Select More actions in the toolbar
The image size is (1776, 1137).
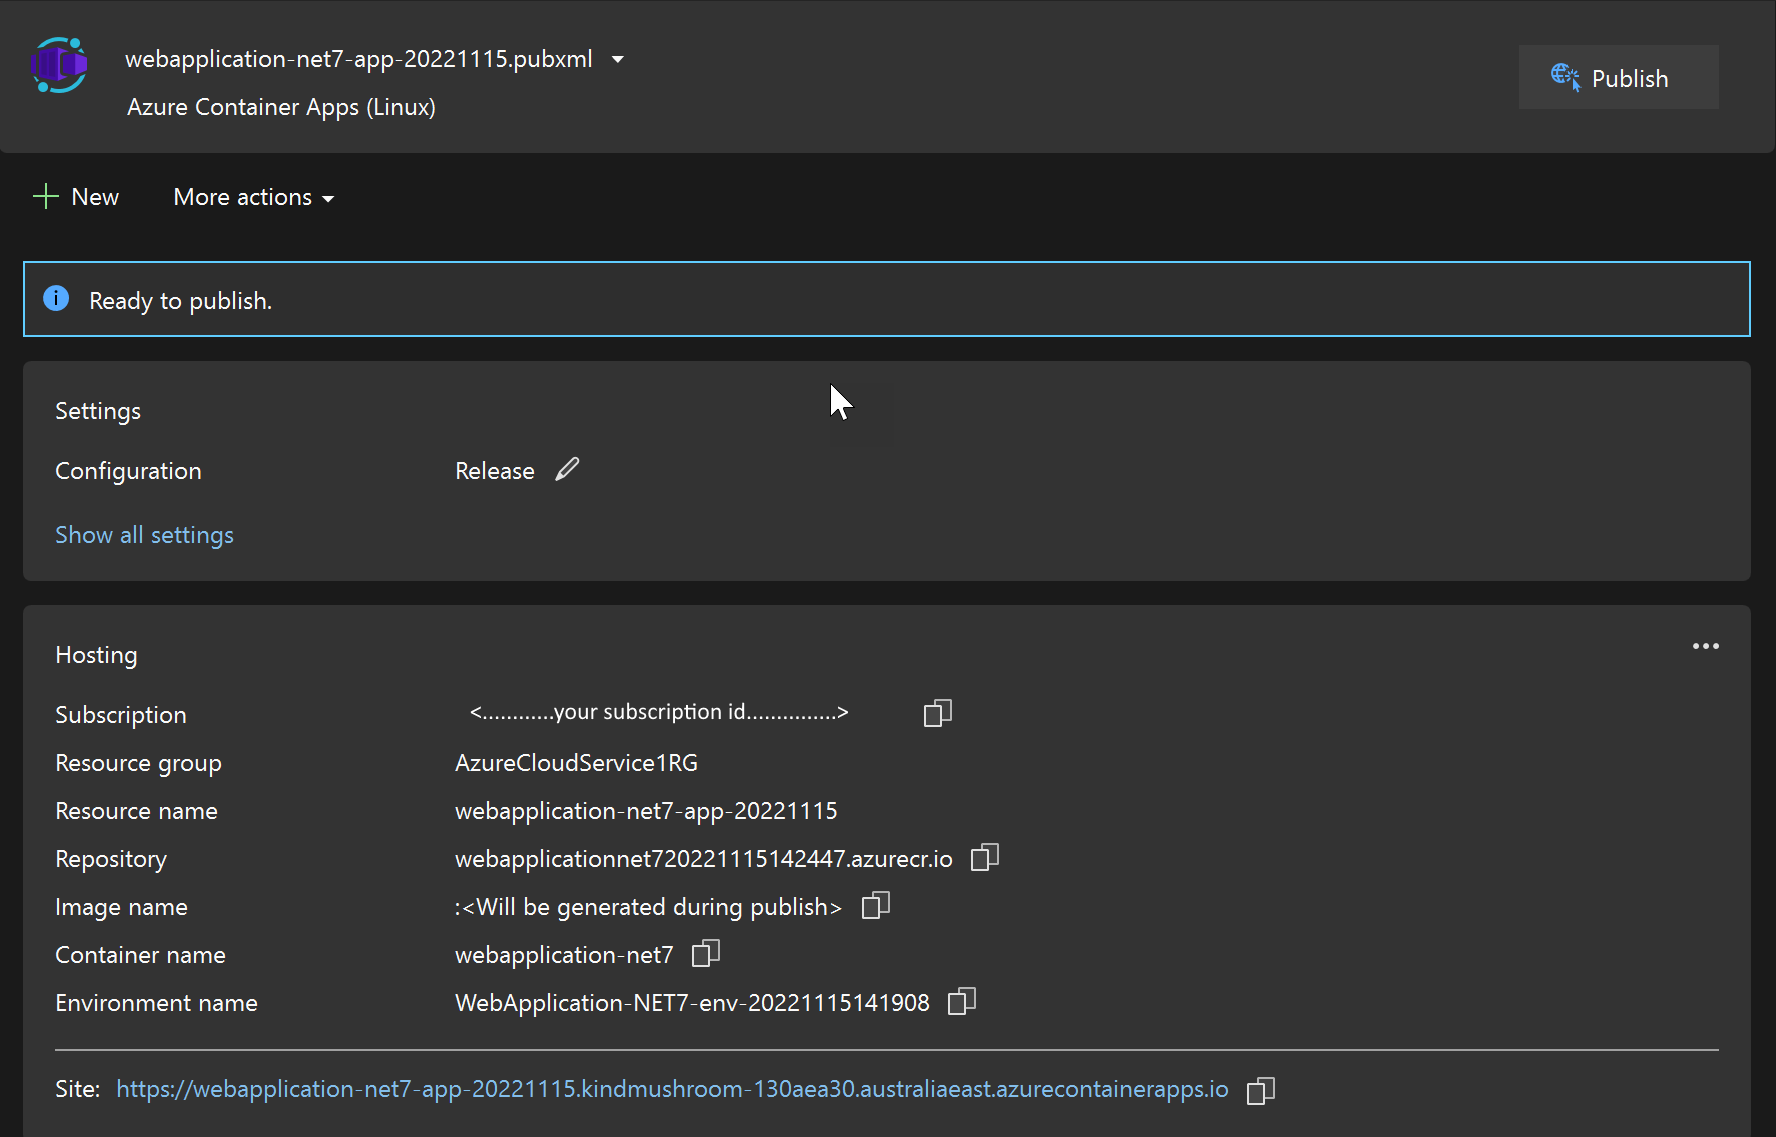(252, 196)
